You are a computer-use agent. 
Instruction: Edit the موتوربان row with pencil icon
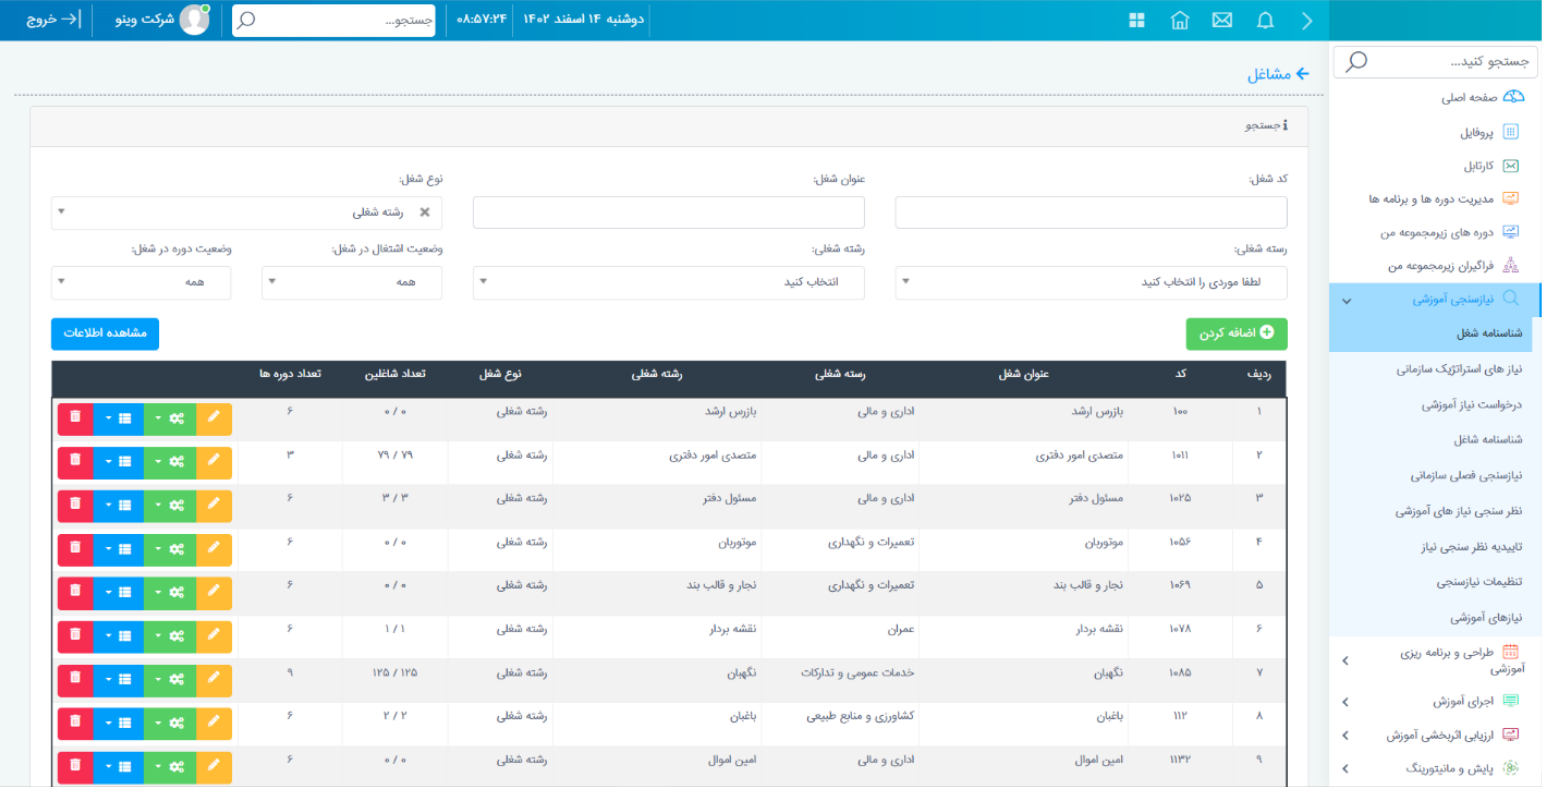[214, 550]
